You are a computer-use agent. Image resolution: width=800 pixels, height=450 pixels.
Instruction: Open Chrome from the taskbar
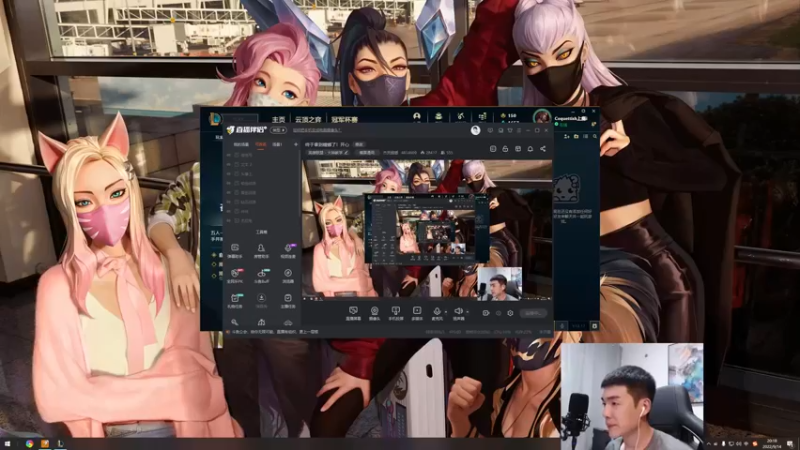(29, 443)
